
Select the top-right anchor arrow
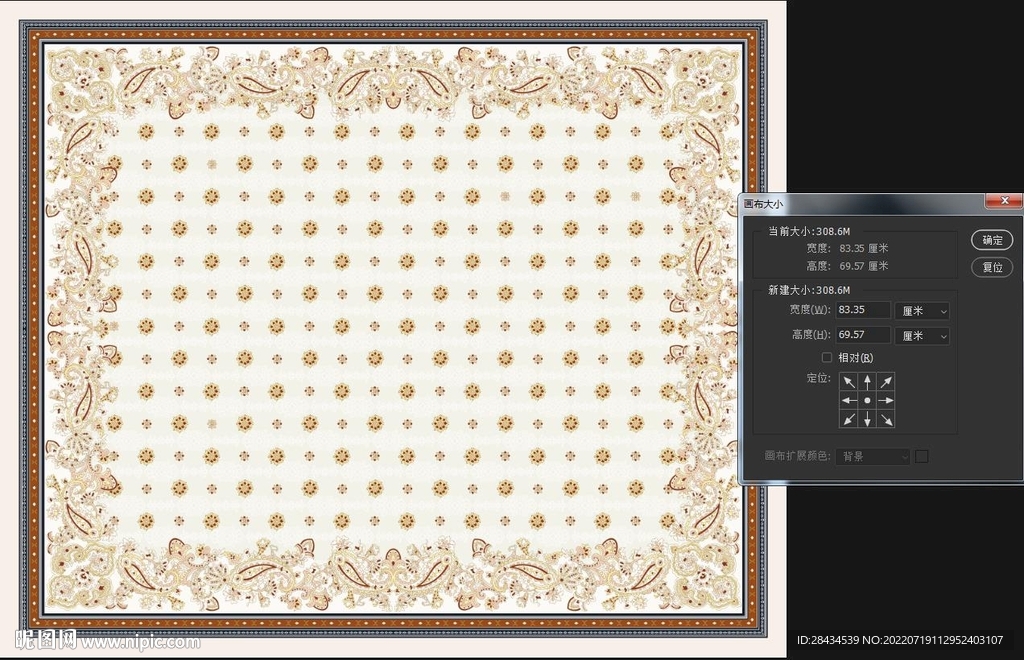point(885,382)
